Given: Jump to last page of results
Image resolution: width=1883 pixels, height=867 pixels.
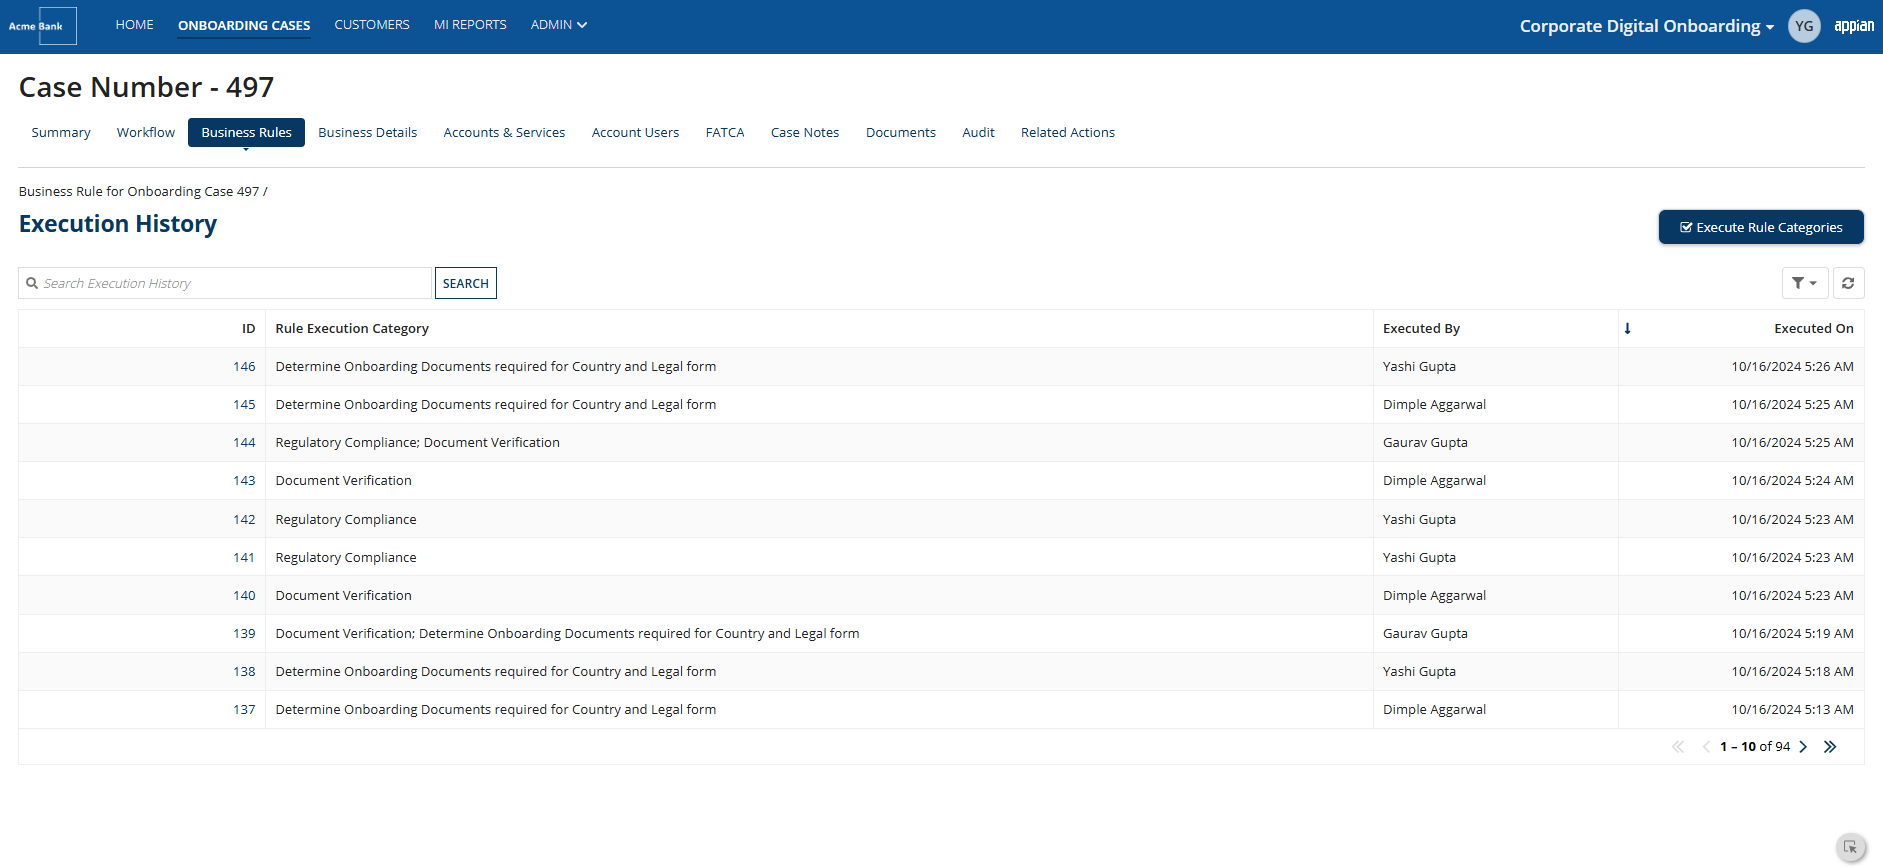Looking at the screenshot, I should coord(1830,747).
